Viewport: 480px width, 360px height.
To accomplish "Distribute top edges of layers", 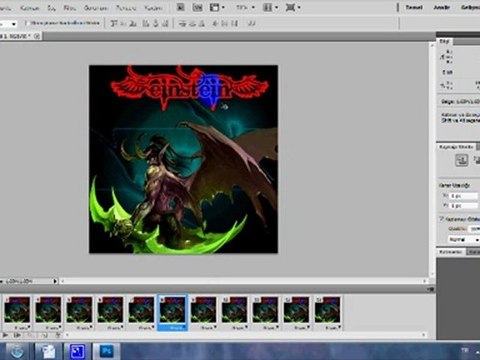I will pyautogui.click(x=182, y=23).
